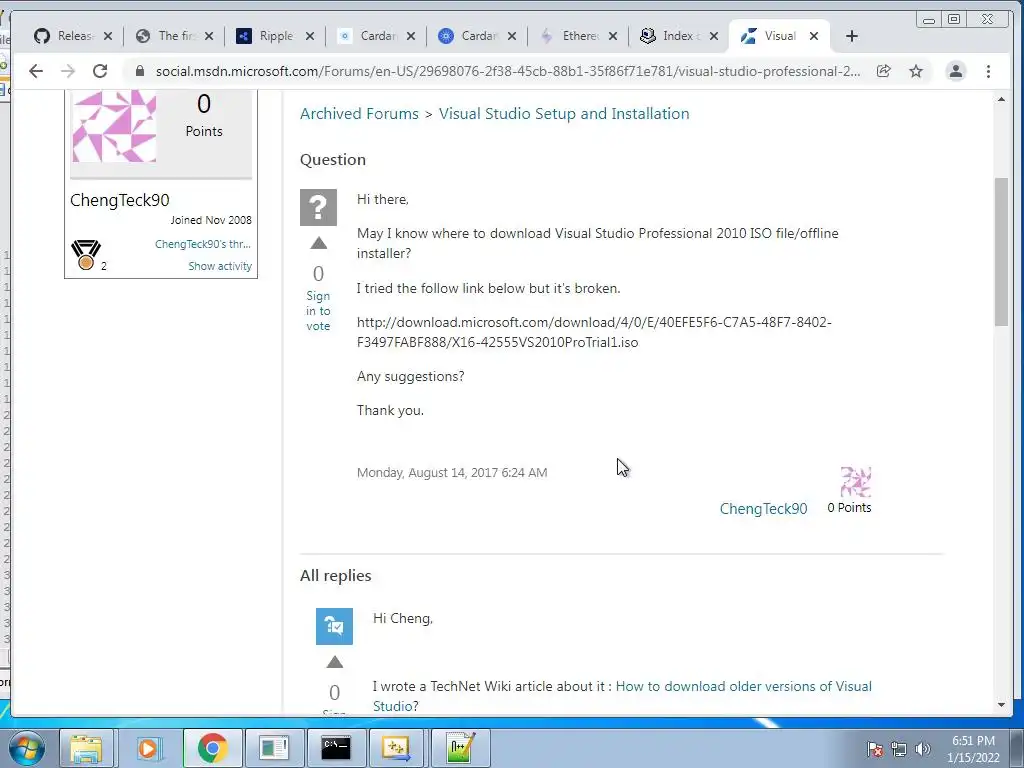The image size is (1024, 768).
Task: Click the 'ChengTeck90' name in user card
Action: pos(120,200)
